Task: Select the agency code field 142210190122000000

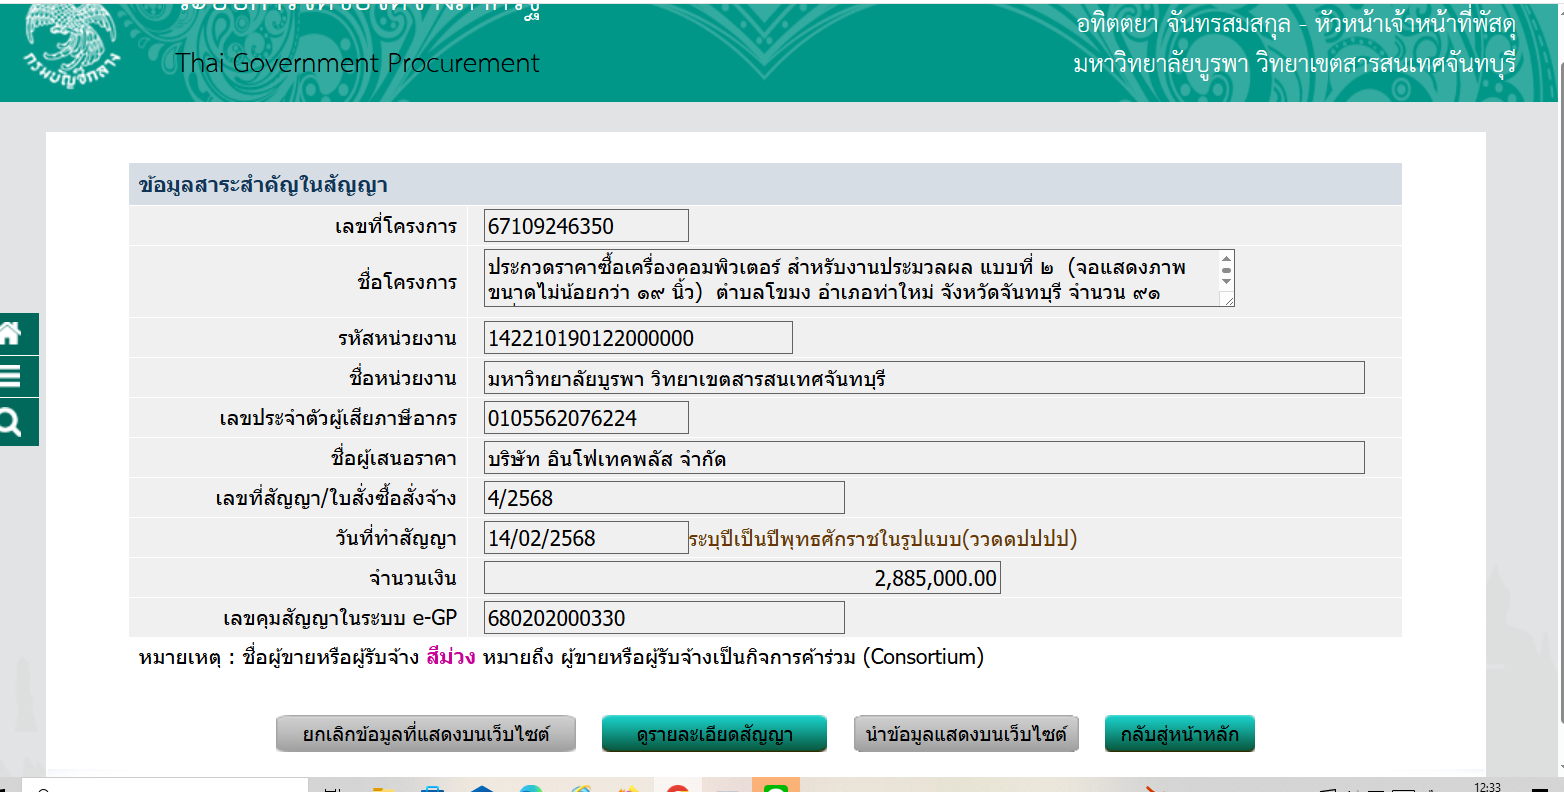Action: coord(637,338)
